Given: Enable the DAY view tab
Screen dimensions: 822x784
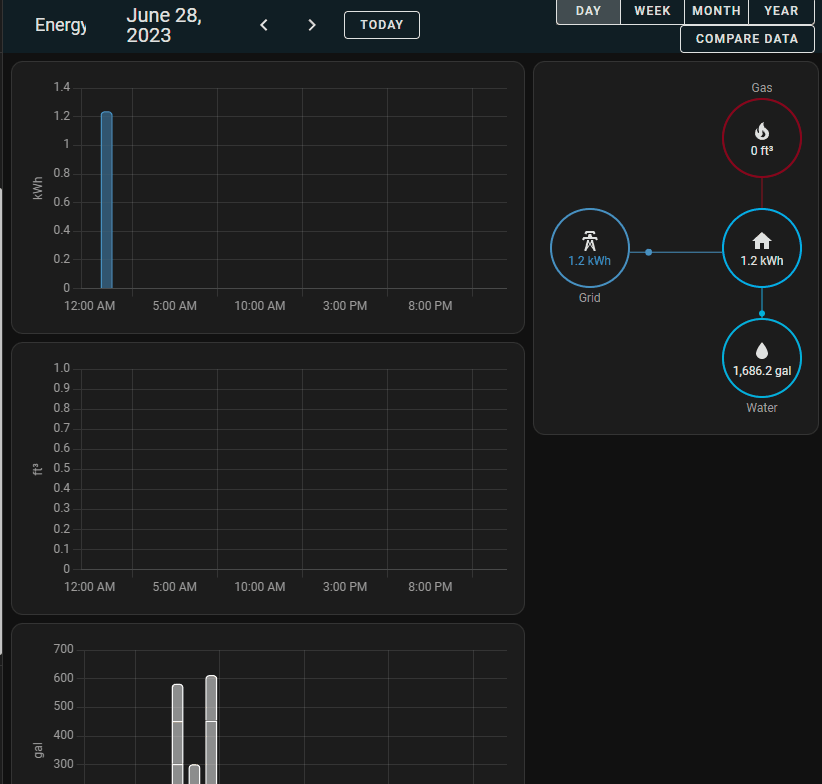Looking at the screenshot, I should tap(588, 11).
